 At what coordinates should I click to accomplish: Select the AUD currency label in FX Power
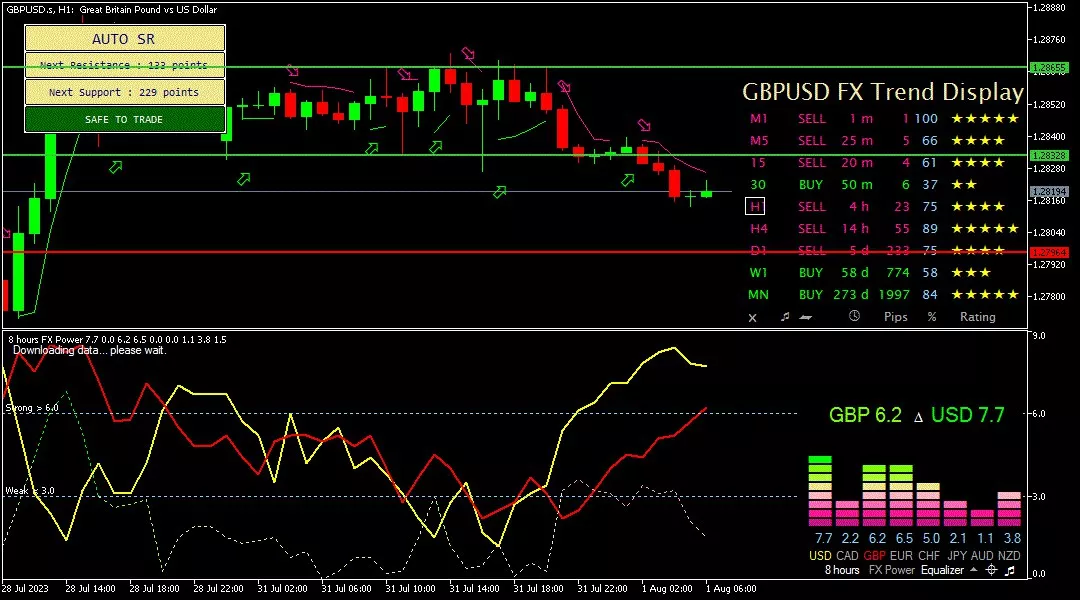point(982,555)
